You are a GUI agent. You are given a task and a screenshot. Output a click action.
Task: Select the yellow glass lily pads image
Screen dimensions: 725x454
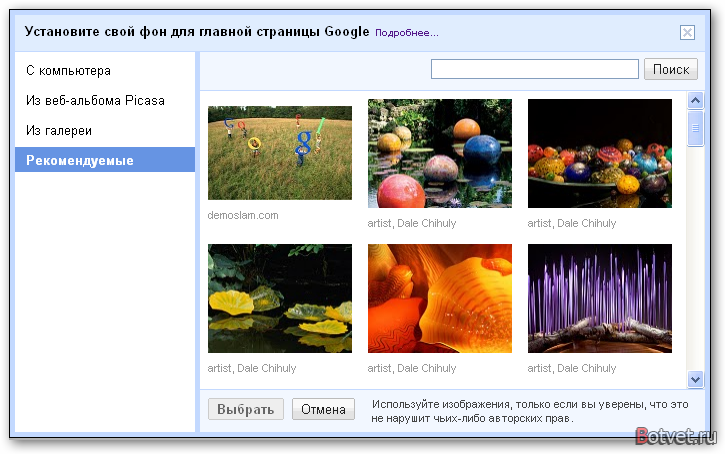coord(280,298)
